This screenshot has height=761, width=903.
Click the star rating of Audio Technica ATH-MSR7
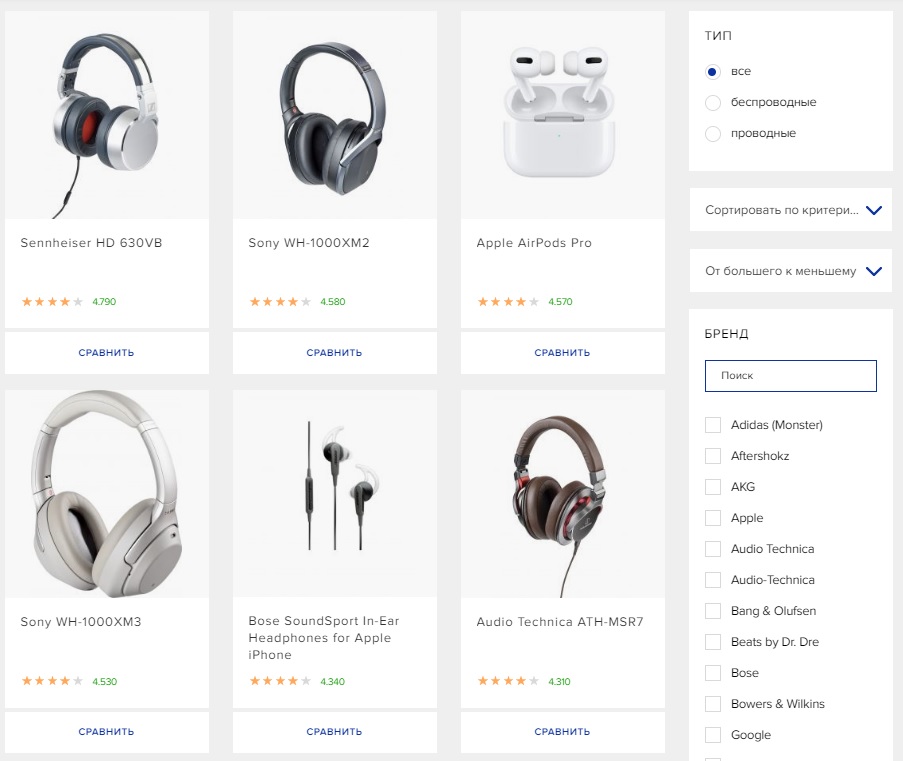tap(508, 681)
